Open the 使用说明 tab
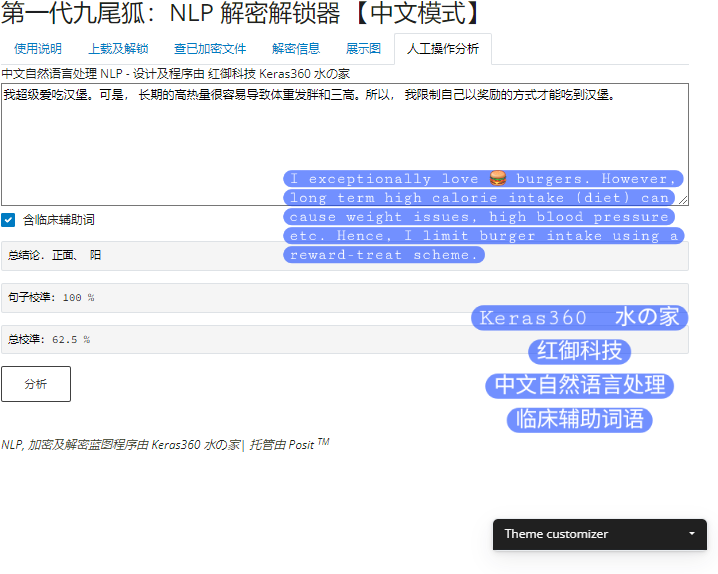 (x=38, y=49)
